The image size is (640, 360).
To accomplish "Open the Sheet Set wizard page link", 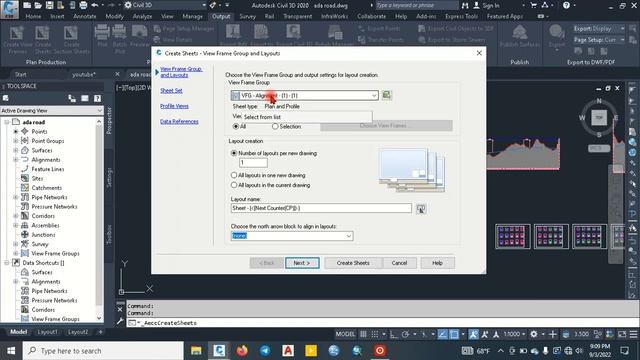I will [171, 91].
